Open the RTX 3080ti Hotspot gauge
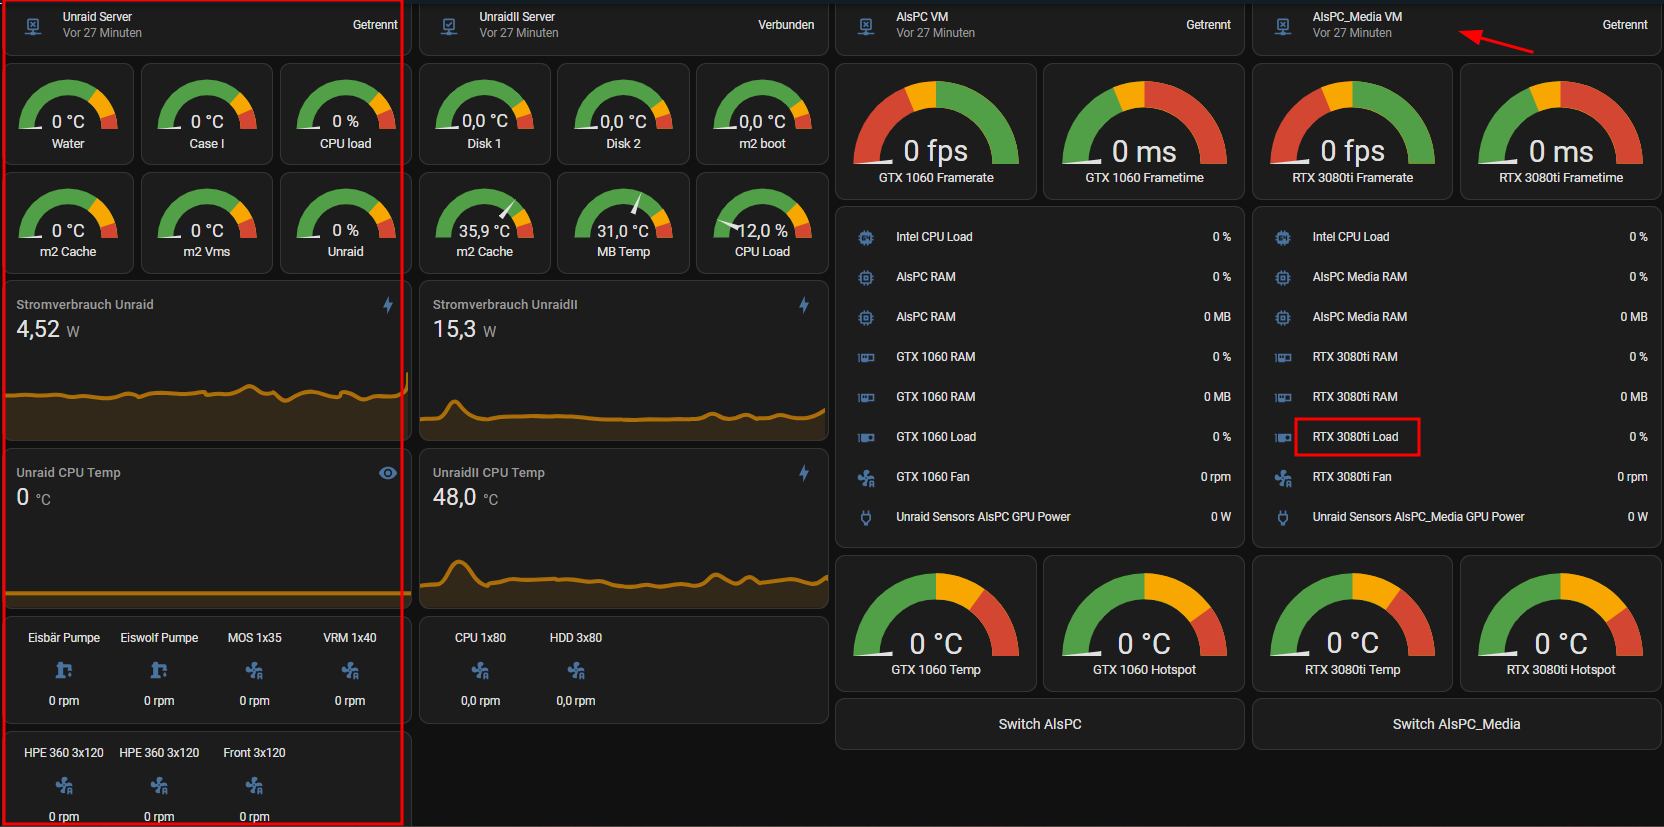Viewport: 1664px width, 827px height. coord(1561,624)
